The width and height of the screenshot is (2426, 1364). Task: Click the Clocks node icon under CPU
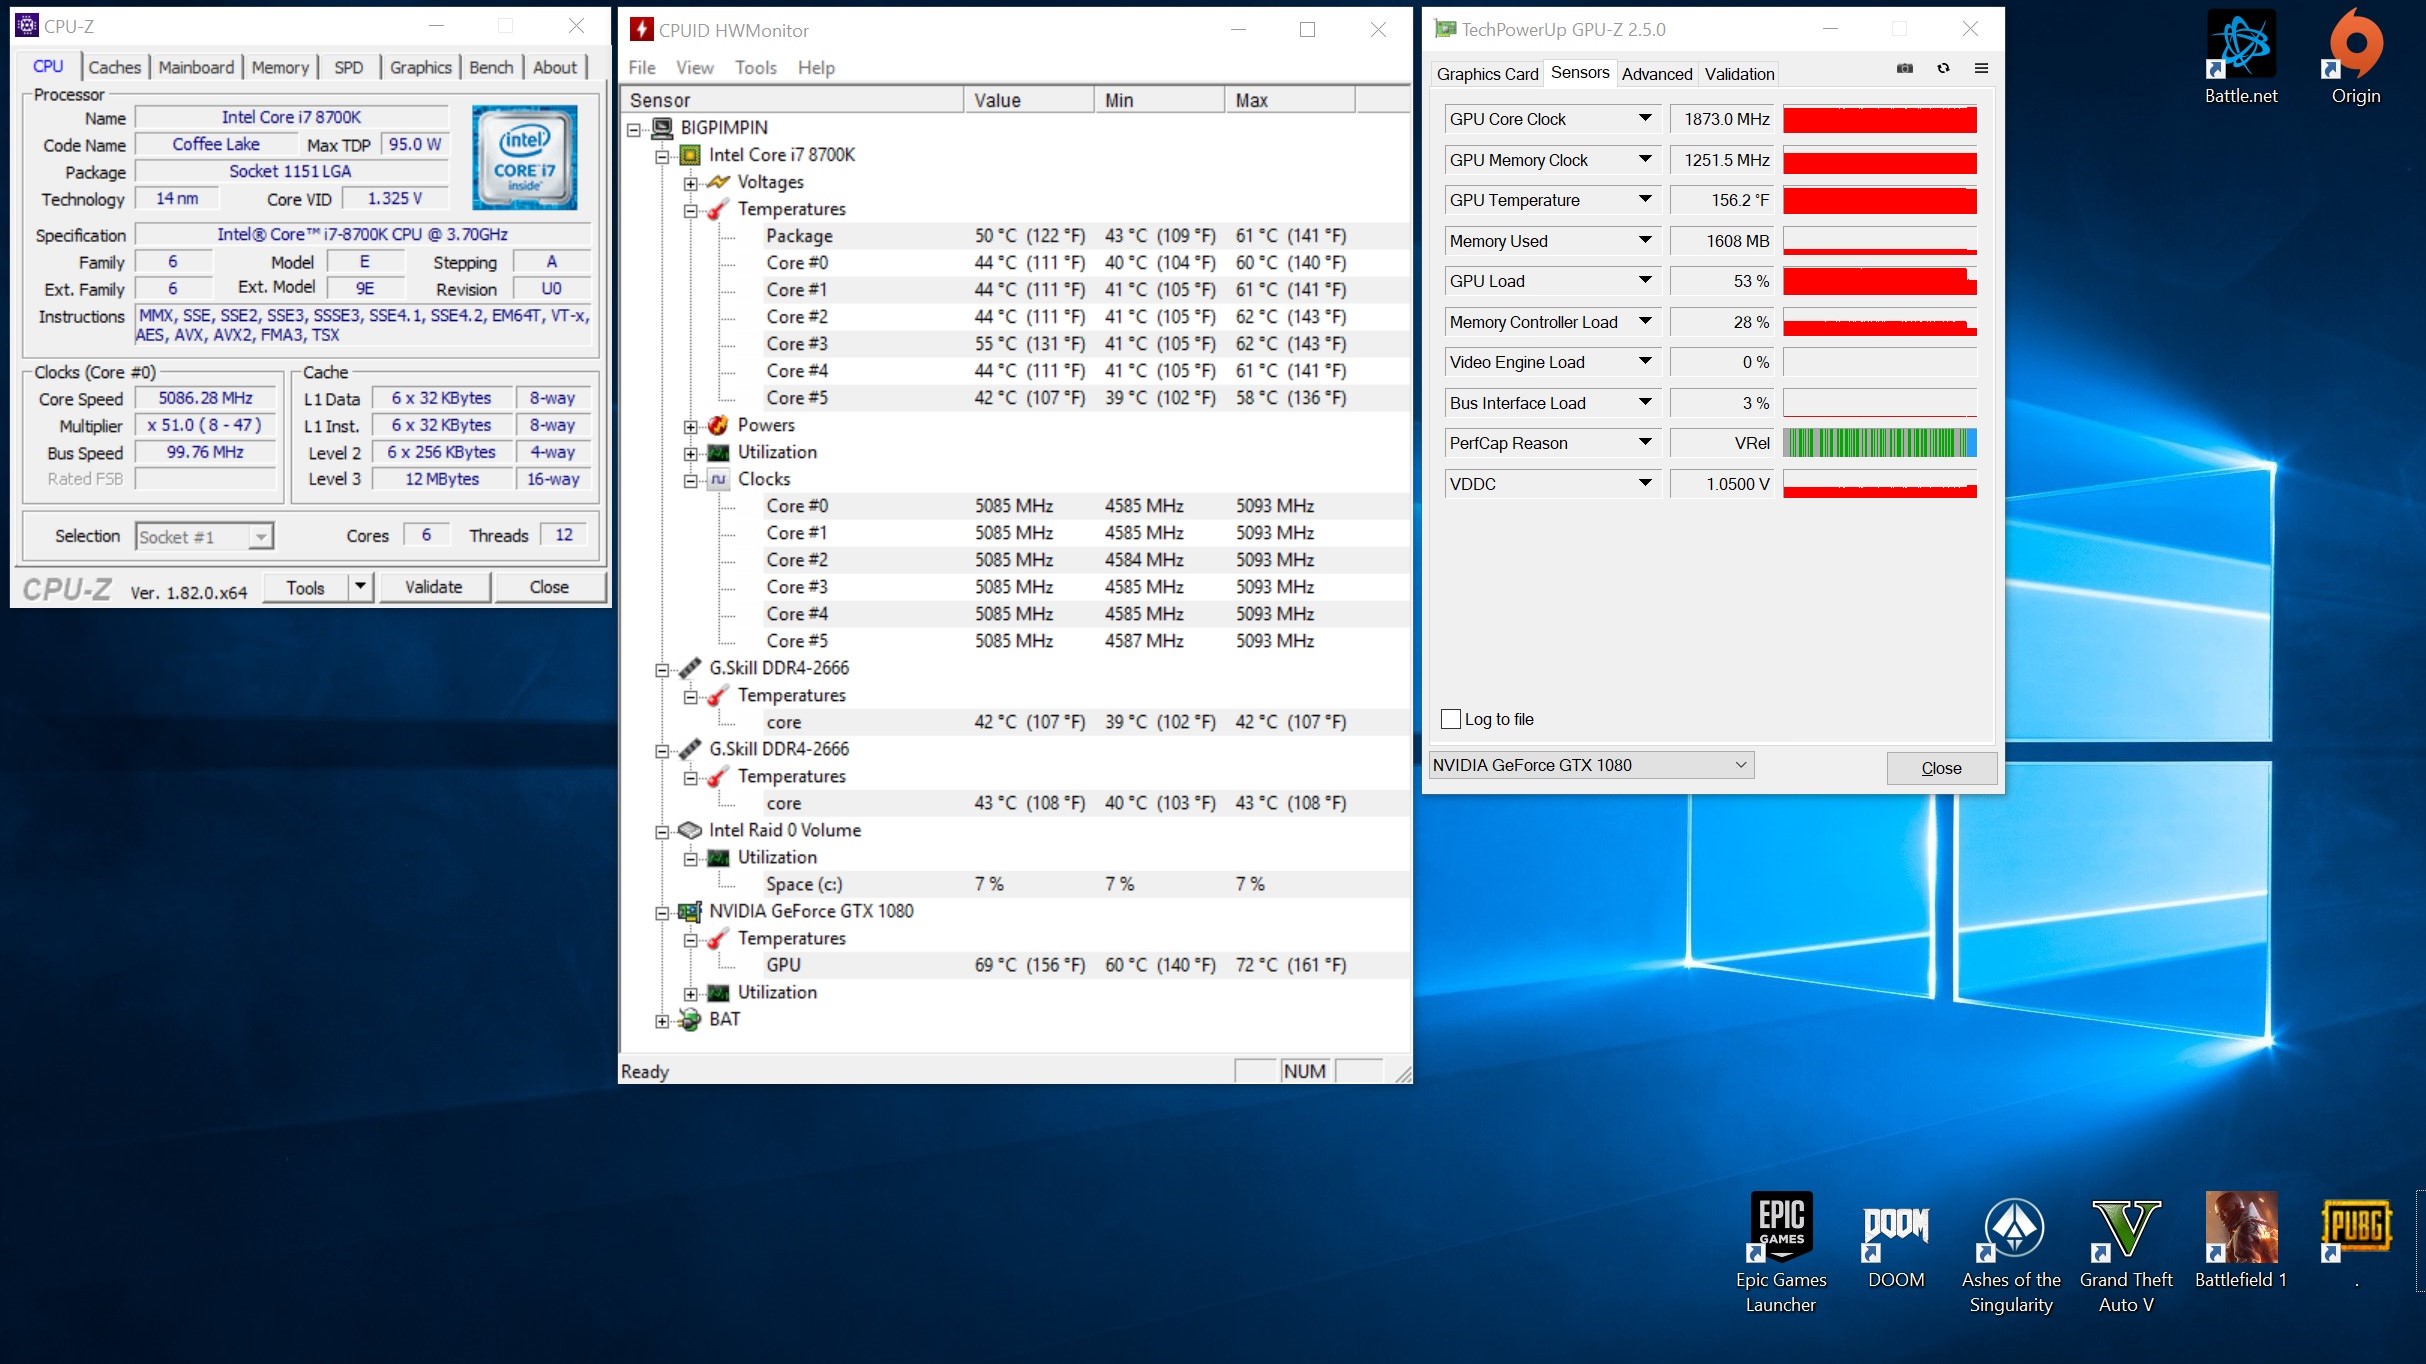(718, 479)
